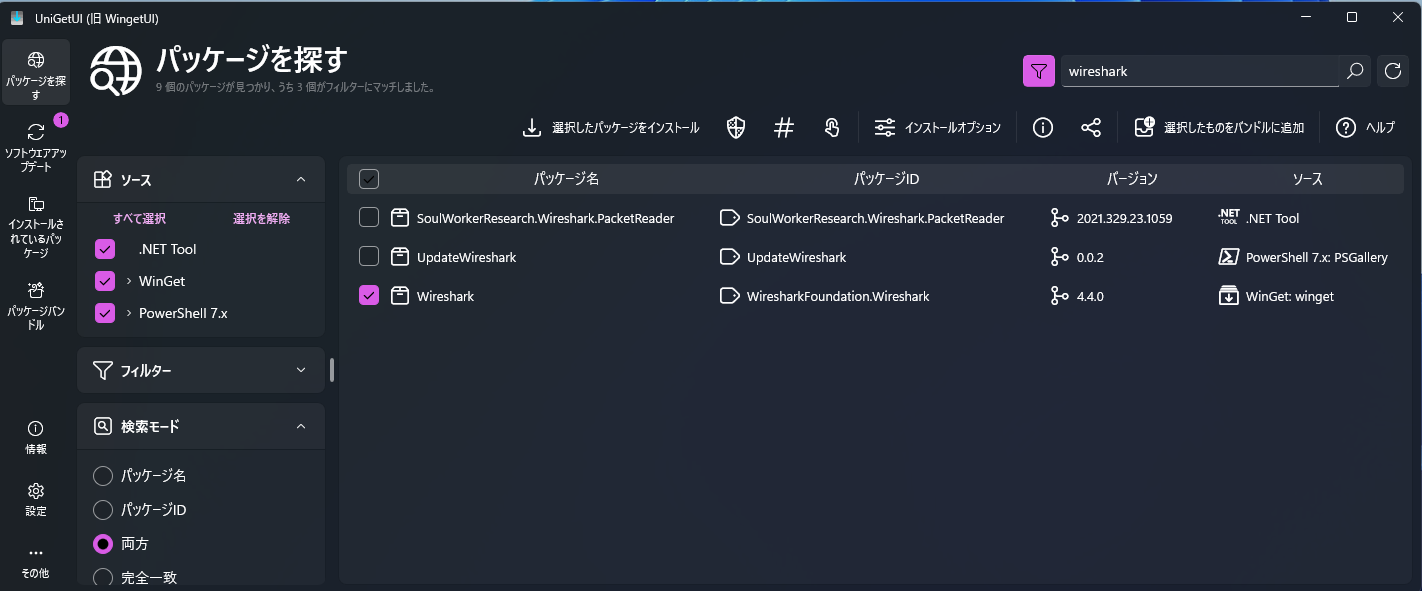Click version 2021.329.23.1059

click(x=1125, y=218)
